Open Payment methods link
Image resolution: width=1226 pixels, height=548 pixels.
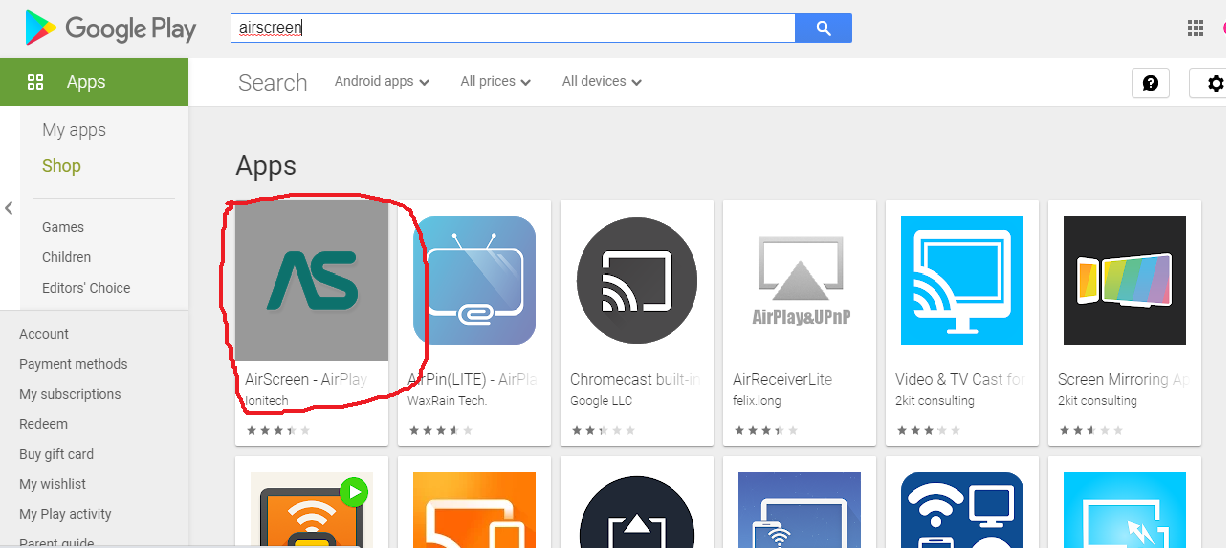coord(73,364)
